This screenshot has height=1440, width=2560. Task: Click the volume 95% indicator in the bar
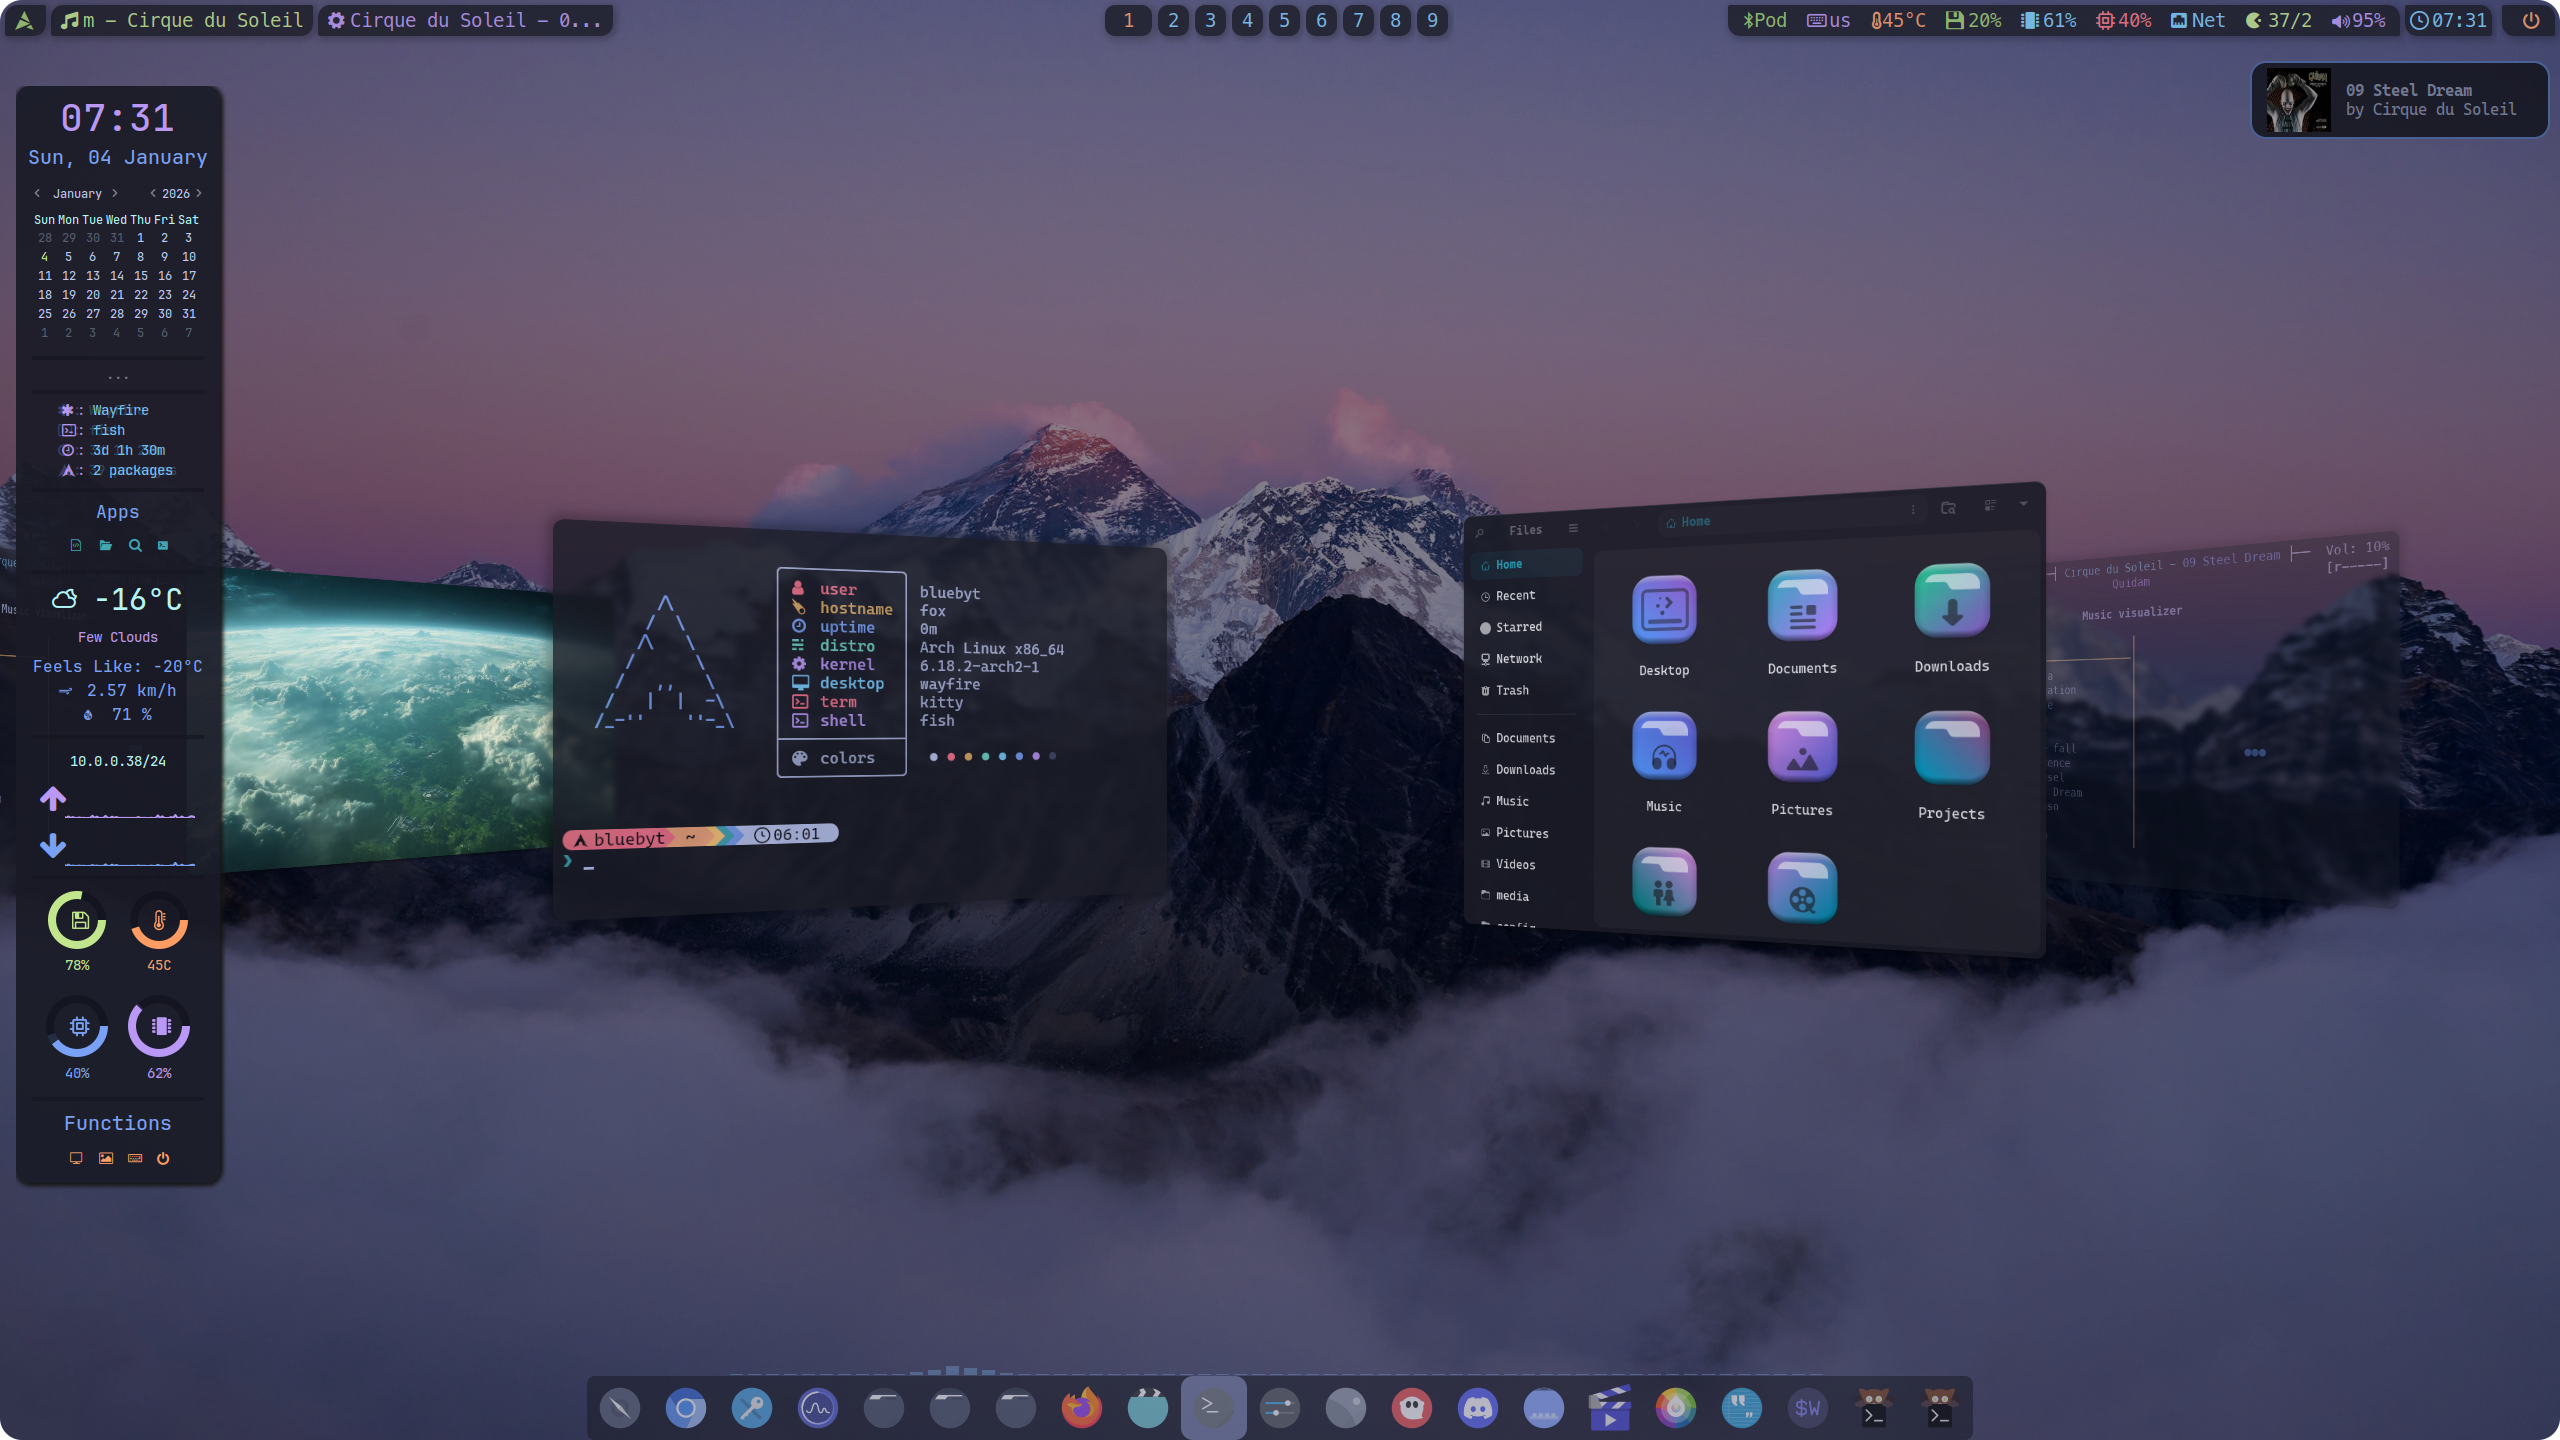pyautogui.click(x=2358, y=20)
